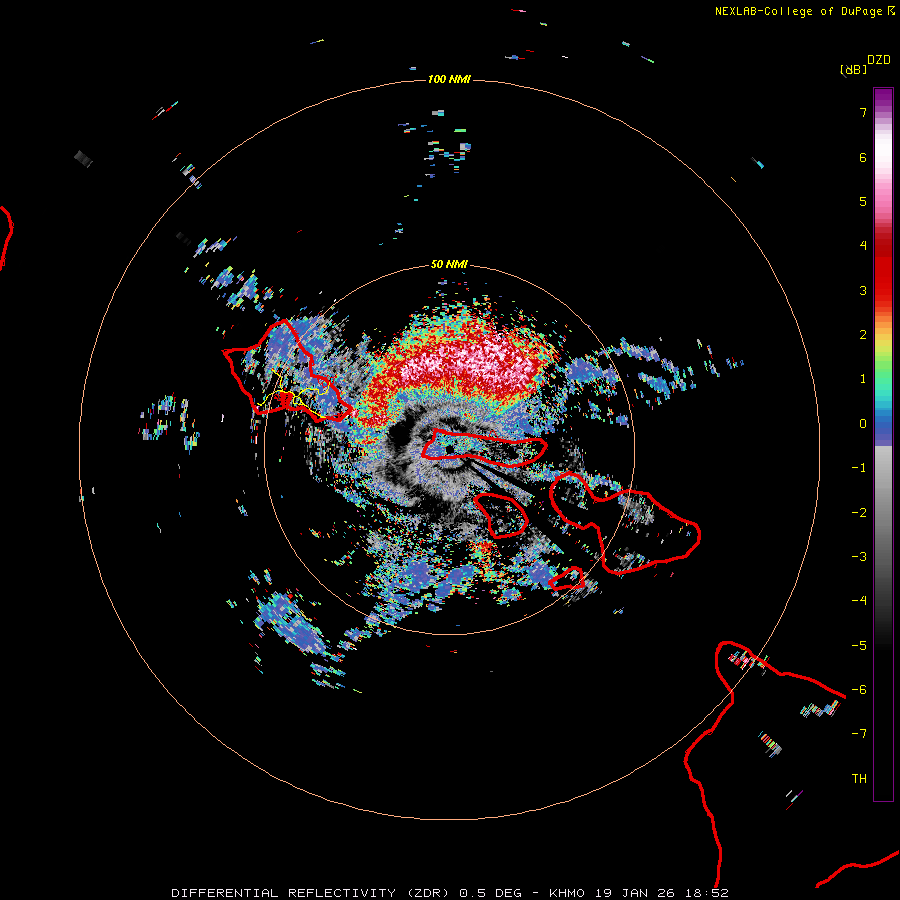900x900 pixels.
Task: Click the 7 value on color scale
Action: [x=863, y=112]
